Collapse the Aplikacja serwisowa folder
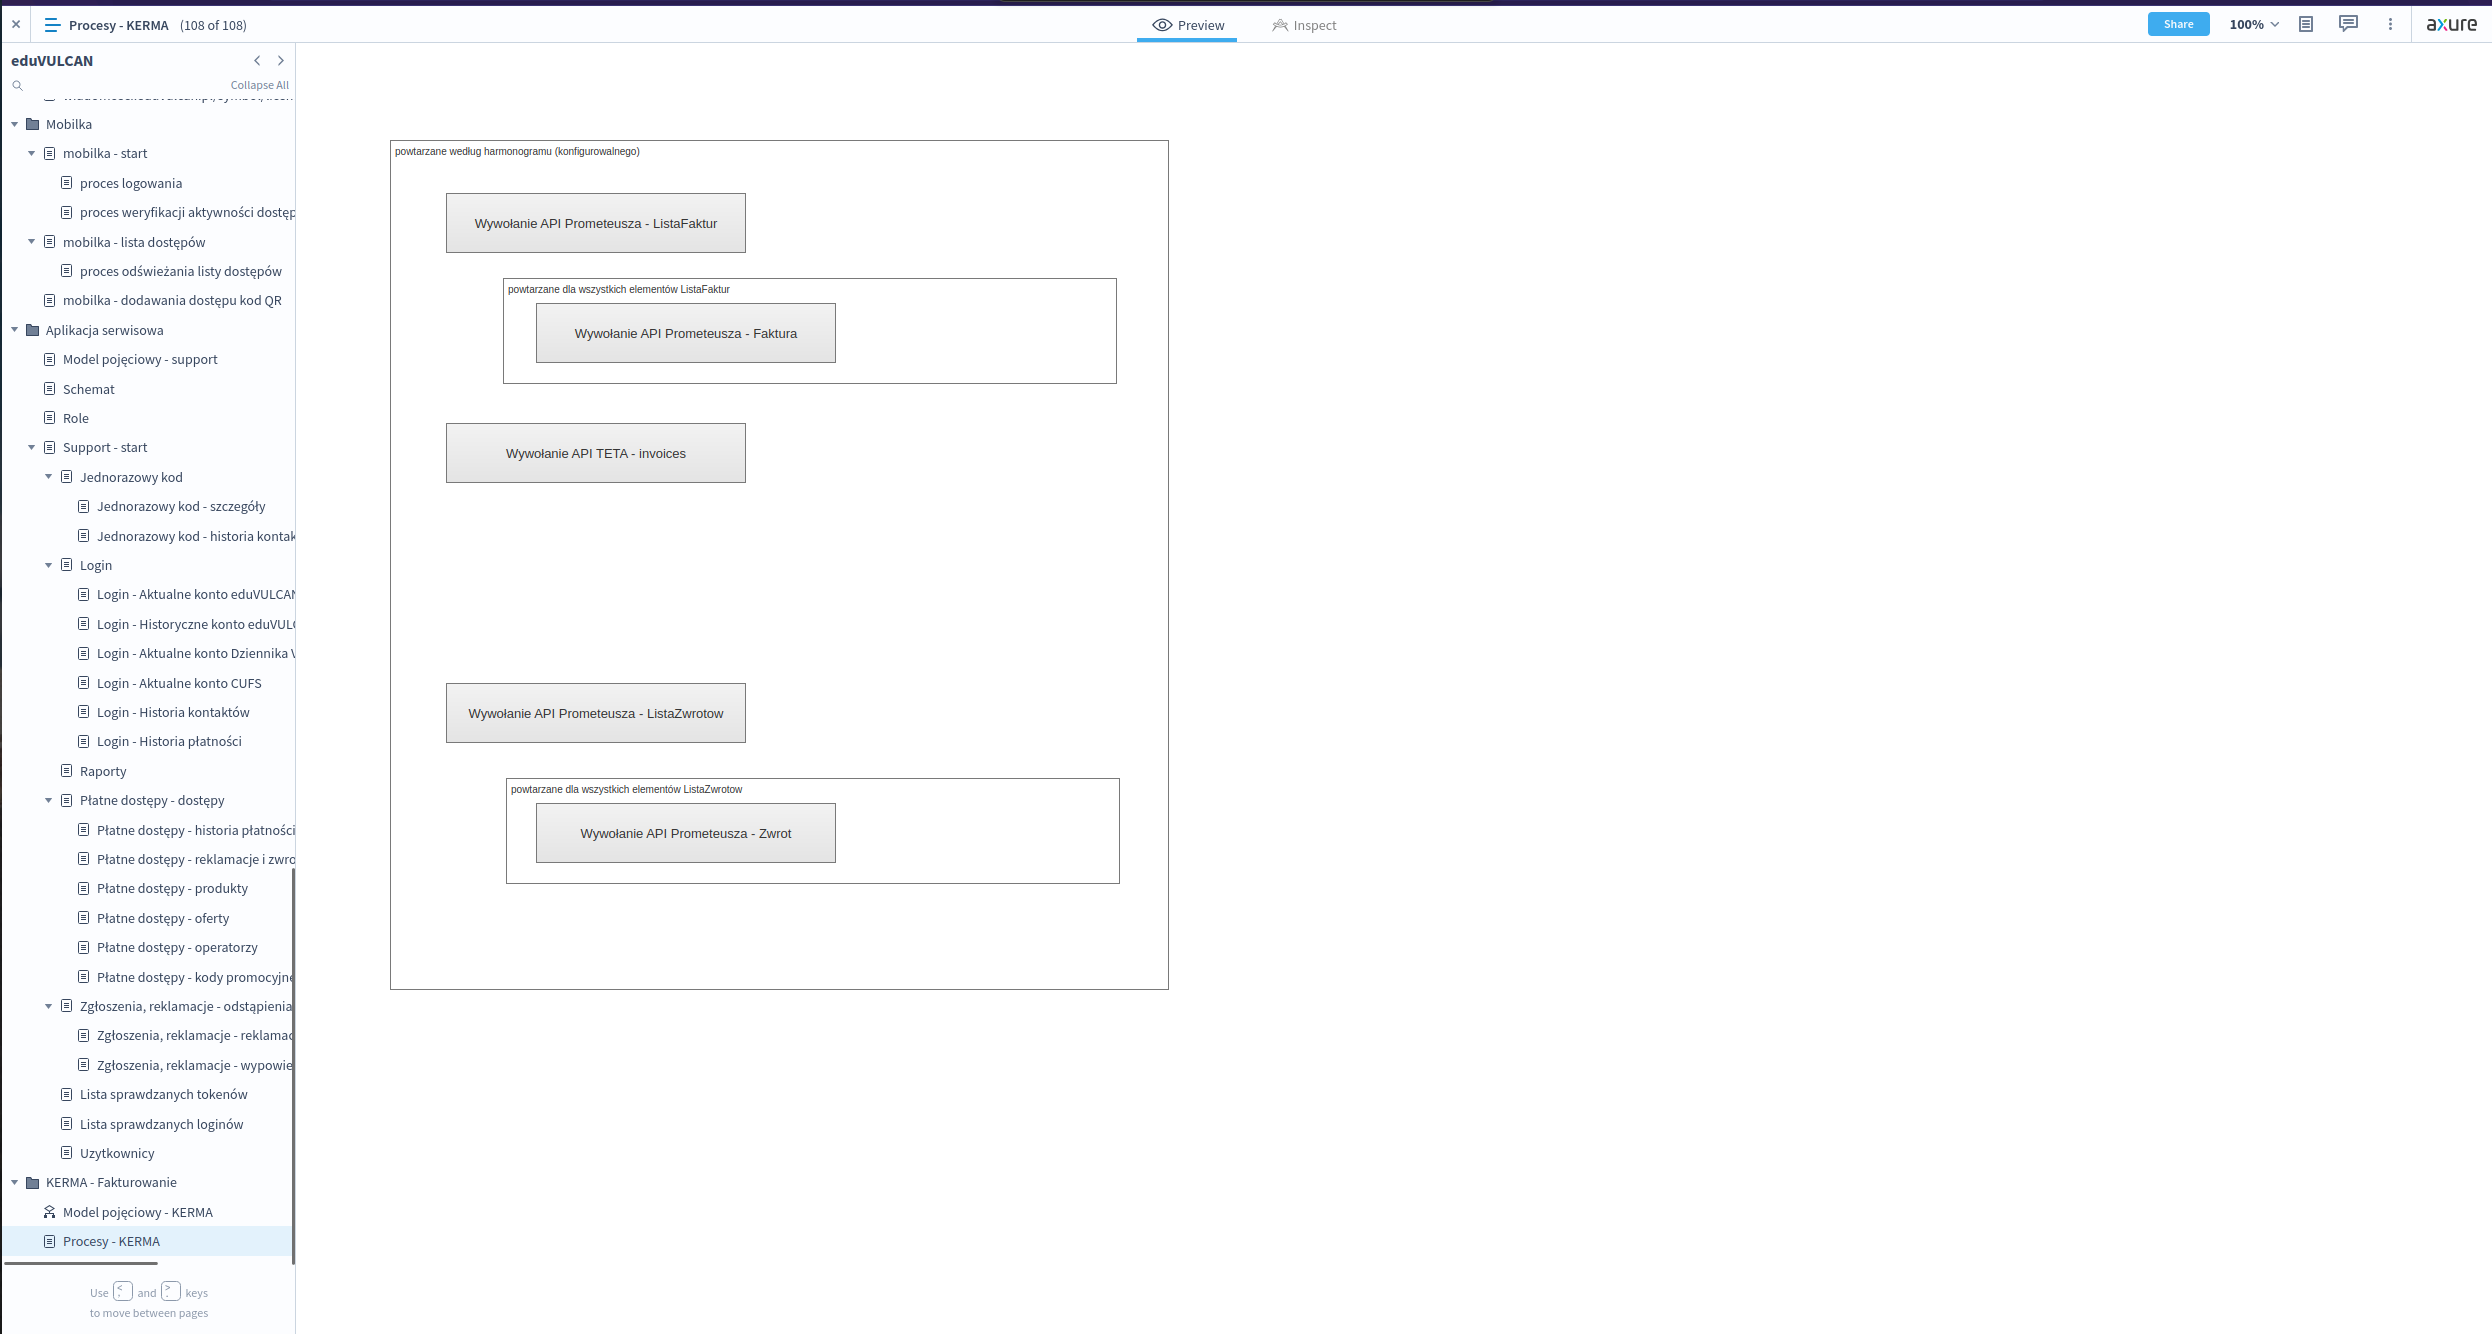 pyautogui.click(x=15, y=330)
